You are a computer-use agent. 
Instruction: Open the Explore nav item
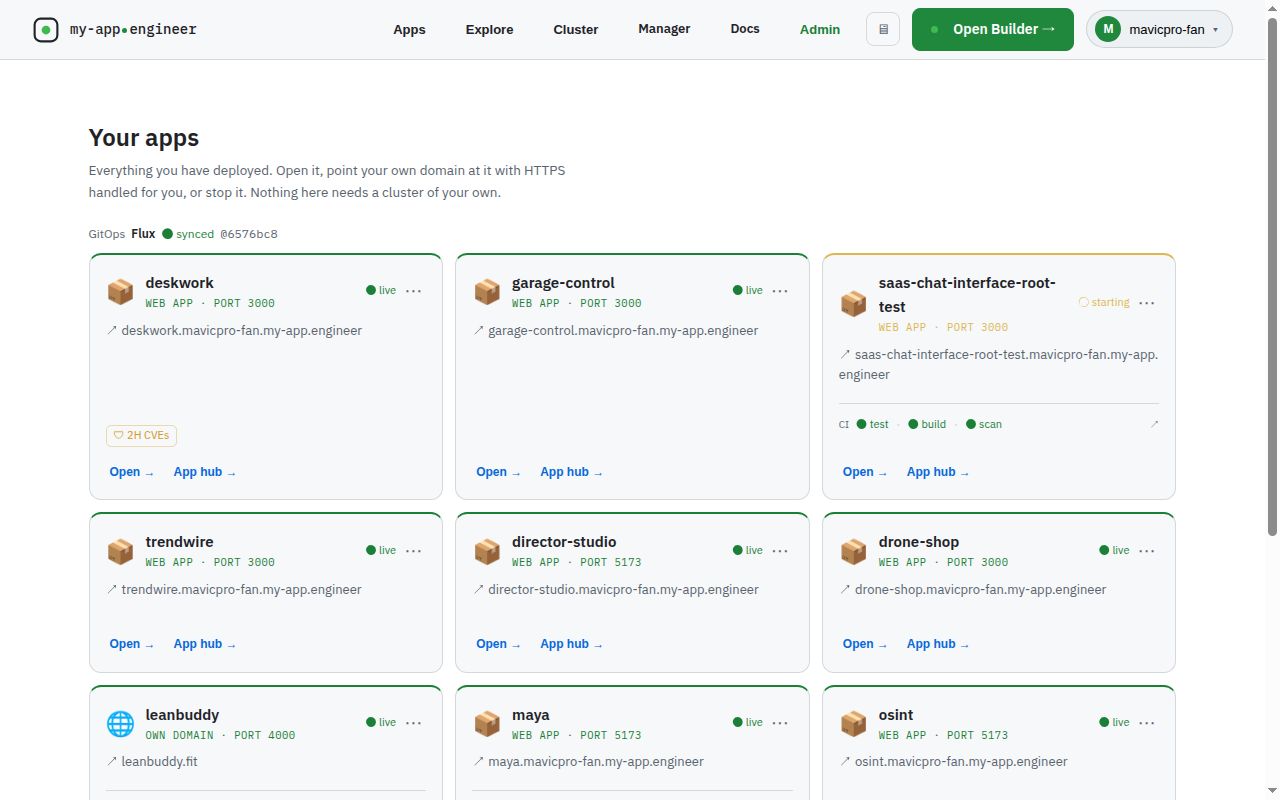click(x=489, y=30)
